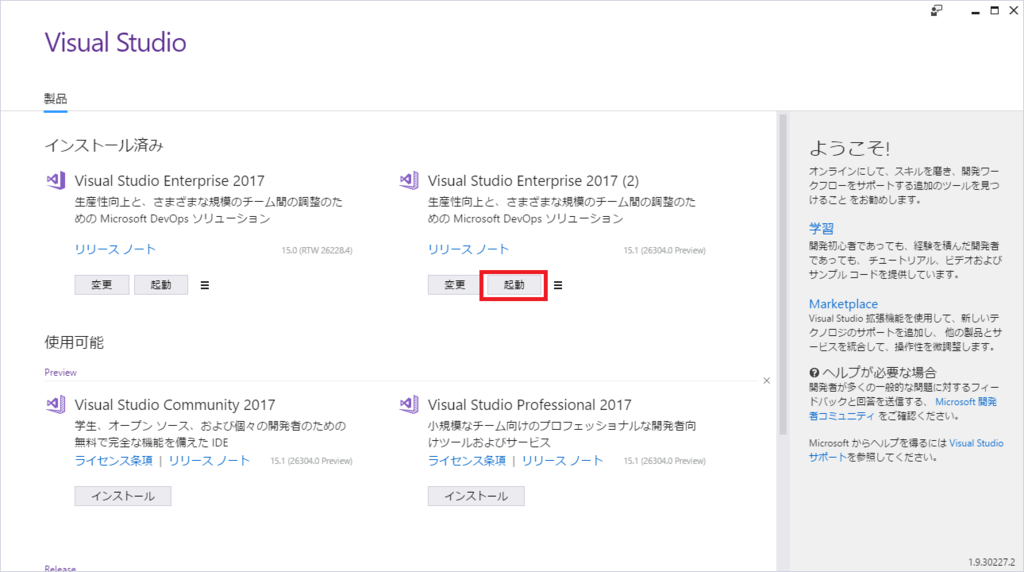Open the 学習 link in welcome panel
This screenshot has height=572, width=1024.
point(821,229)
